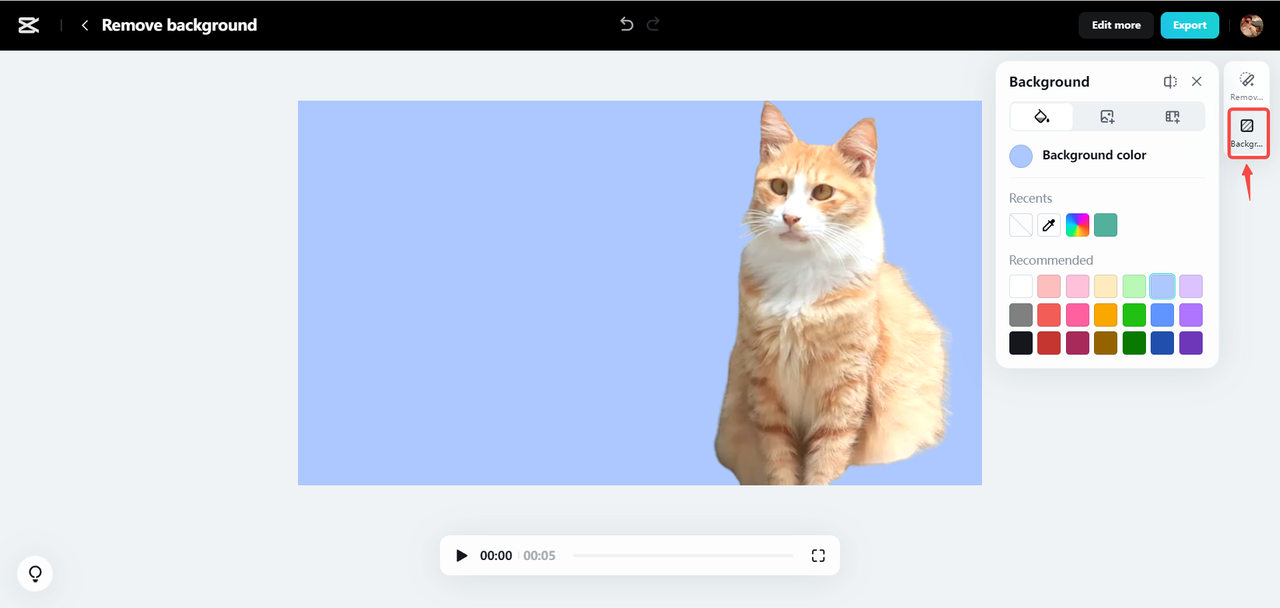
Task: Select the pastel lavender swatch
Action: (1191, 287)
